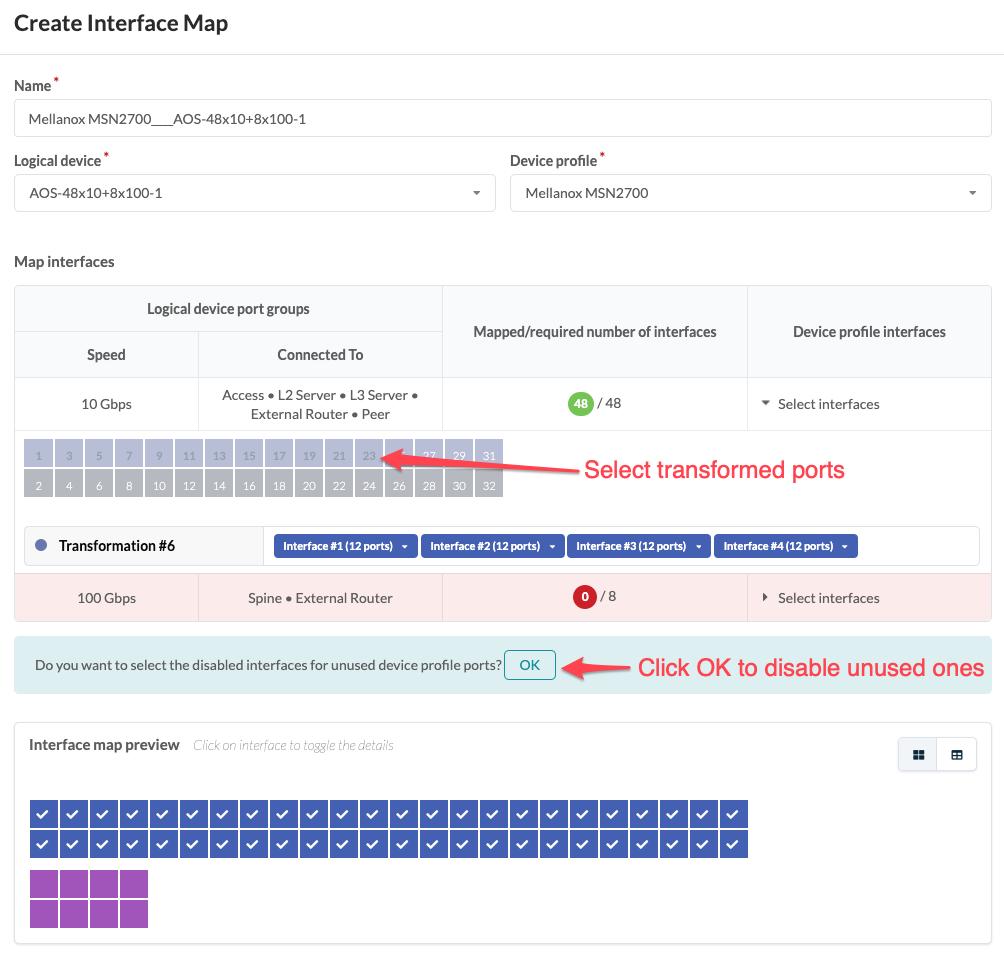Screen dimensions: 1004x955
Task: Select port 32 in port grid
Action: click(x=489, y=486)
